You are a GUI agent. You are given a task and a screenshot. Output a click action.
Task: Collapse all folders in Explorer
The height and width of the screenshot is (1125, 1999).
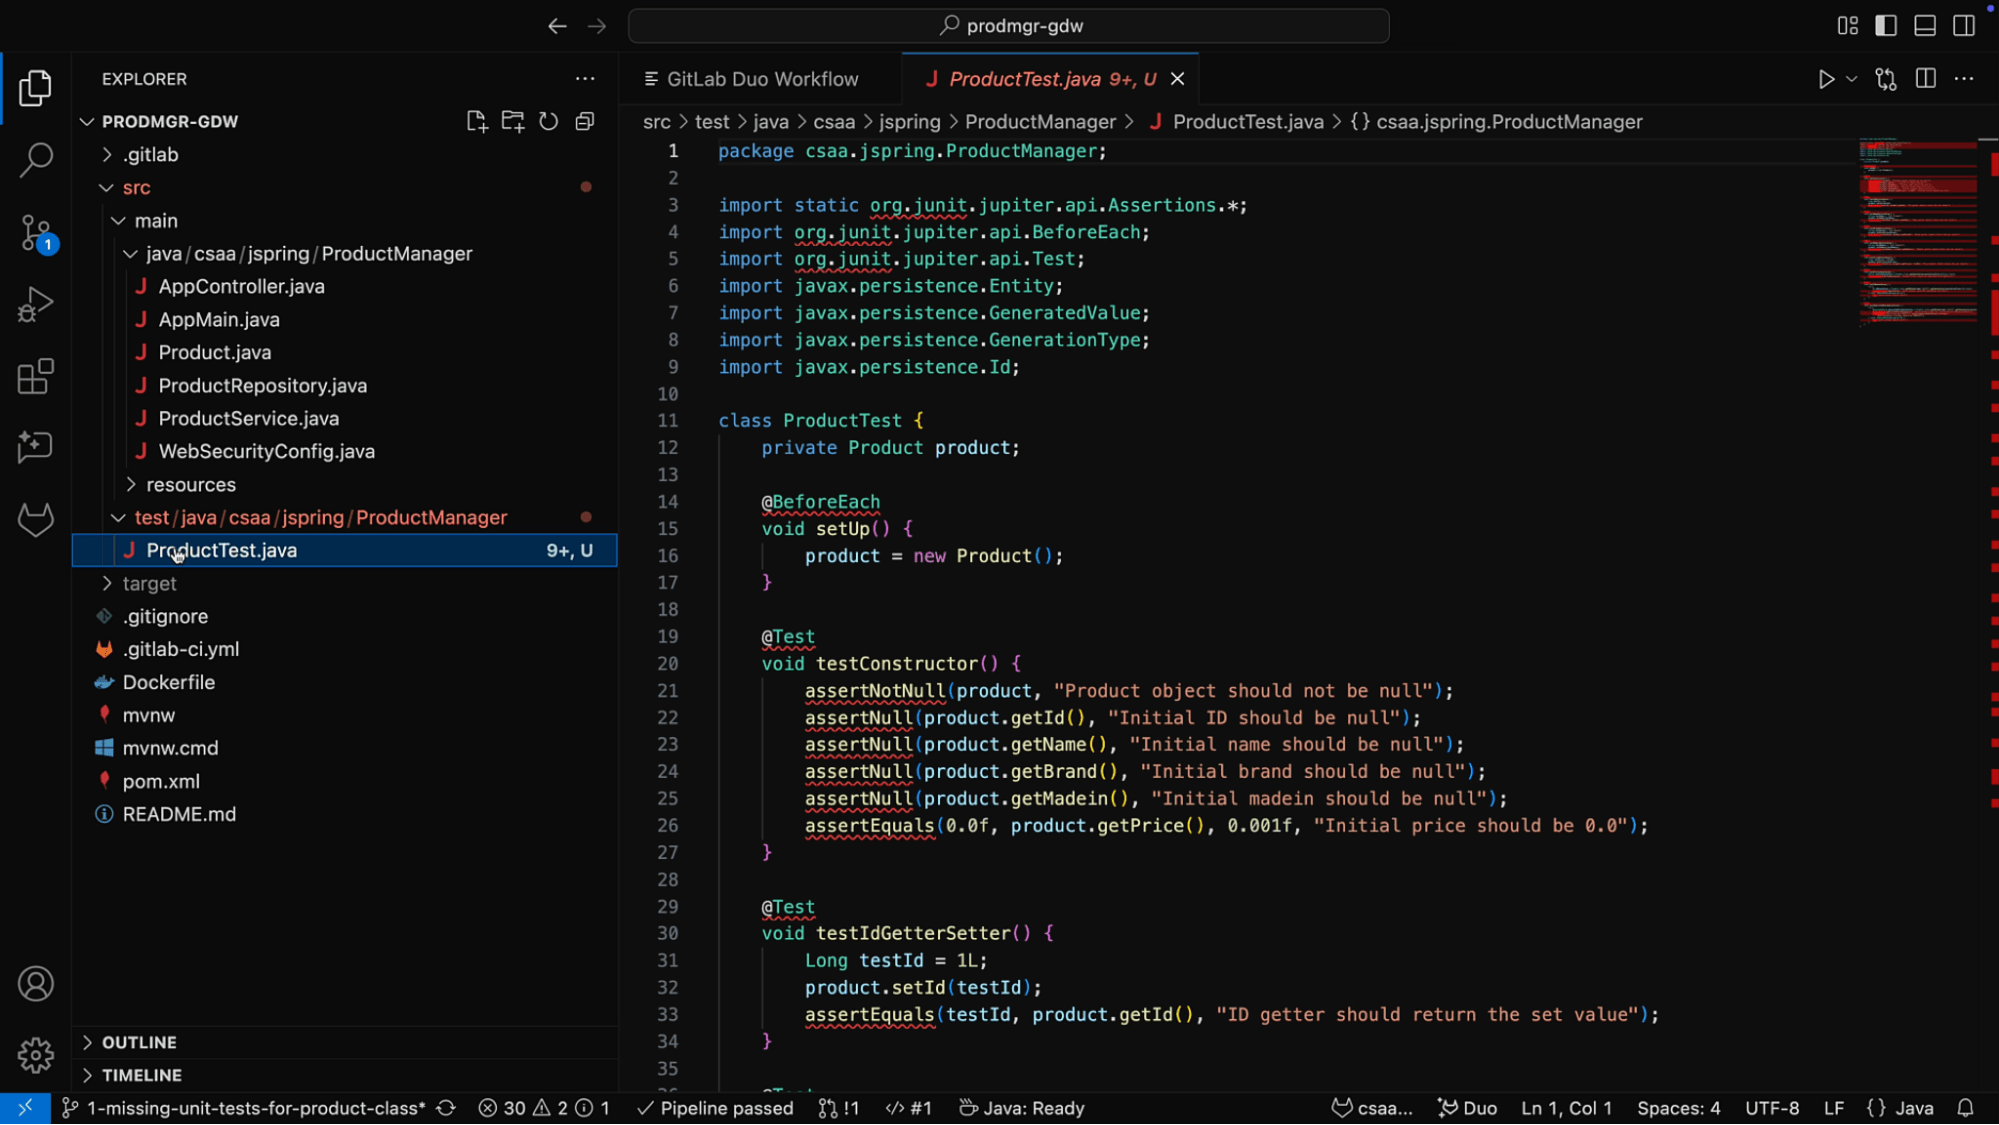coord(585,121)
